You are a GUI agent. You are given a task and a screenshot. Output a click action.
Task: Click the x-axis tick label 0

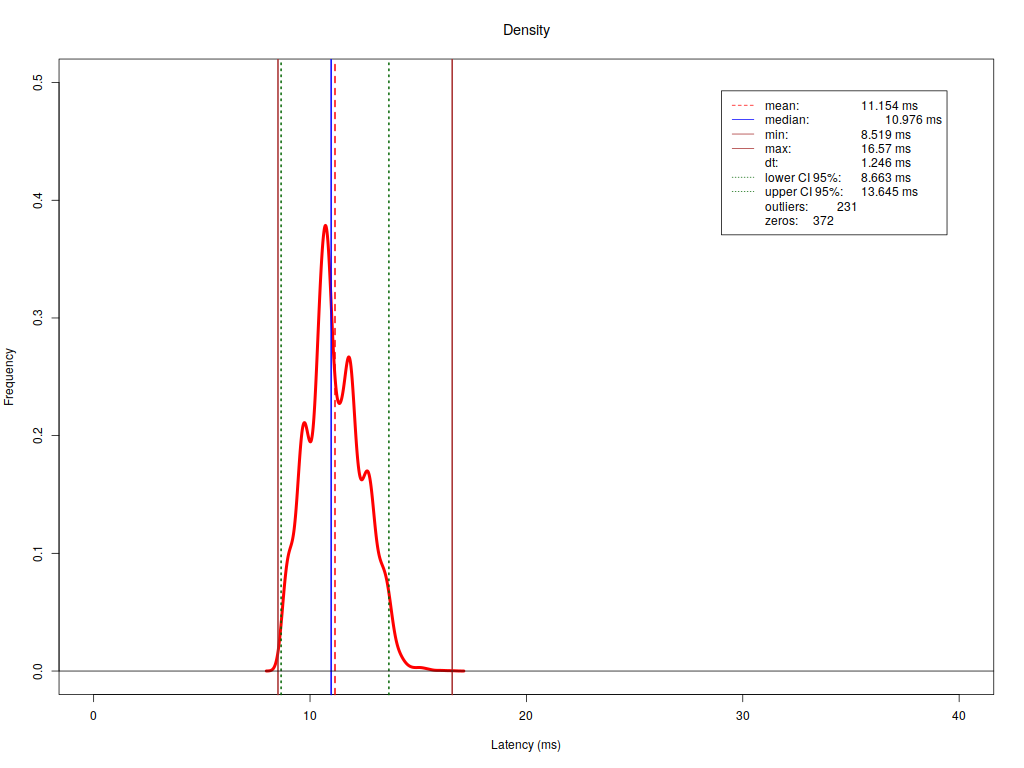(x=93, y=716)
